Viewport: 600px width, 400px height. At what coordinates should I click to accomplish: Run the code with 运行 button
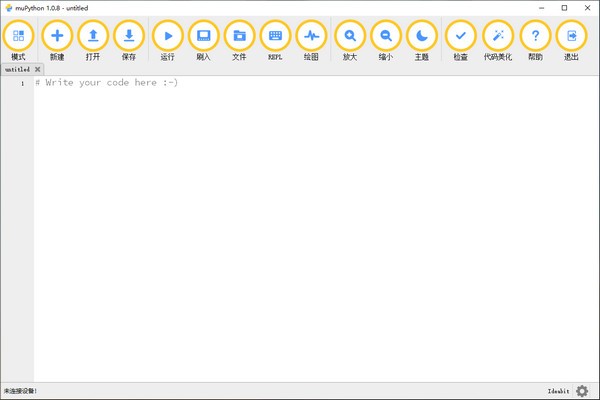168,36
